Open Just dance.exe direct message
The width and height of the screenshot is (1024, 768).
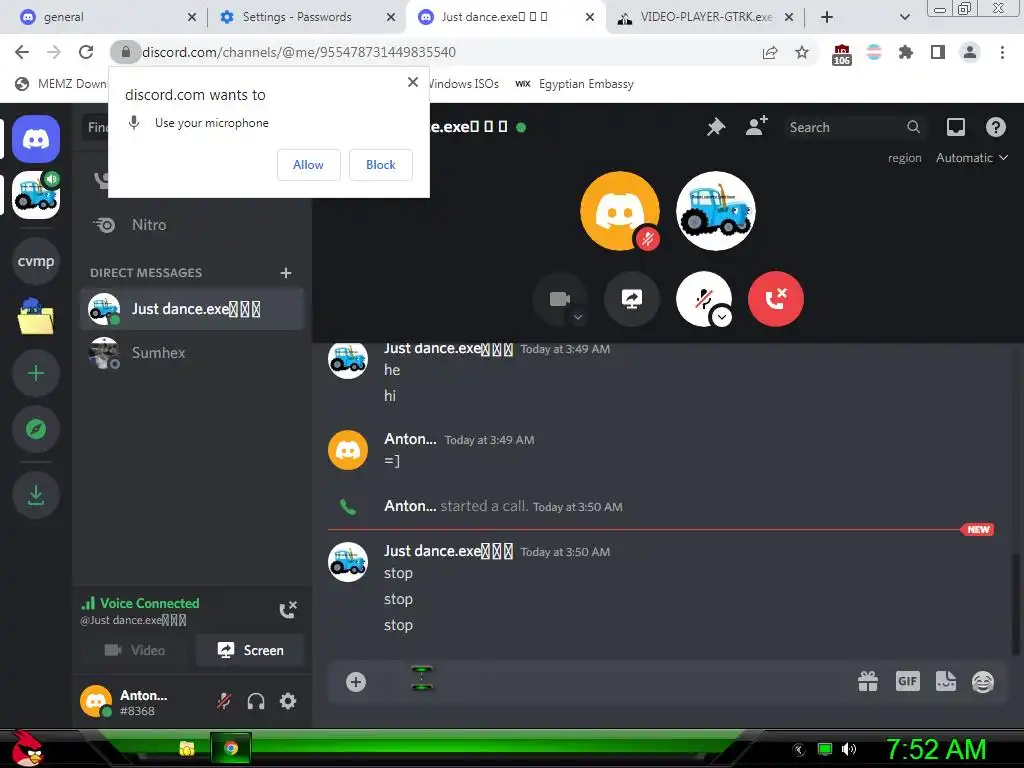(x=192, y=309)
